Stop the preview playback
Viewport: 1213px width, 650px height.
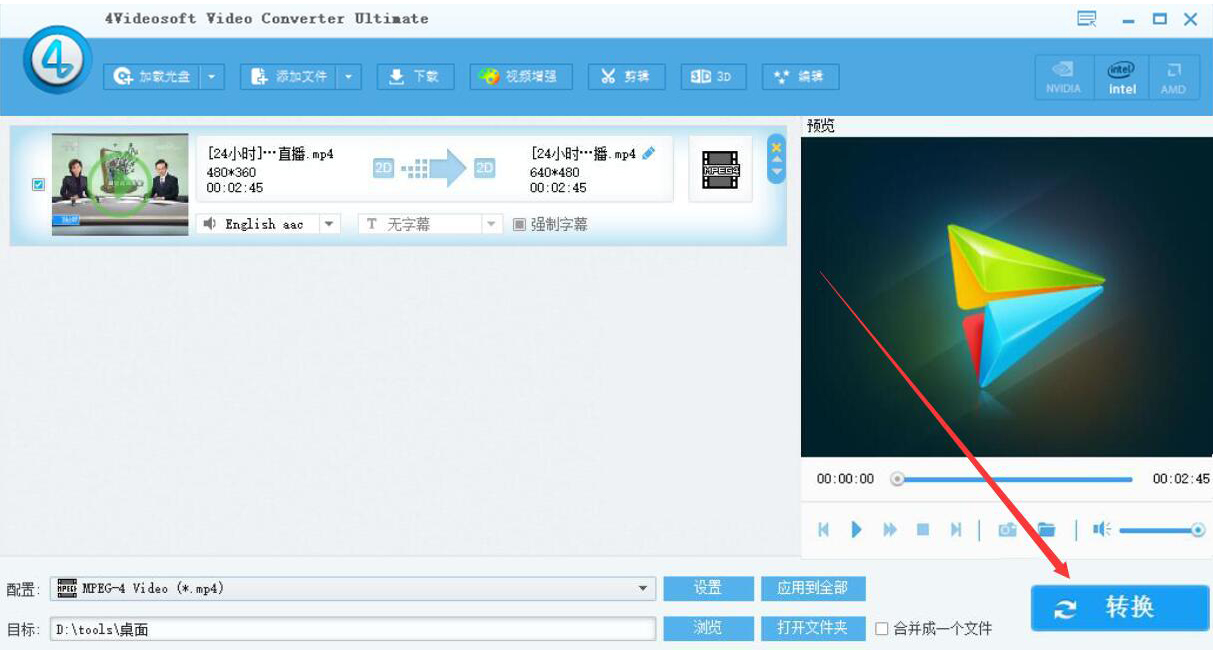click(923, 530)
